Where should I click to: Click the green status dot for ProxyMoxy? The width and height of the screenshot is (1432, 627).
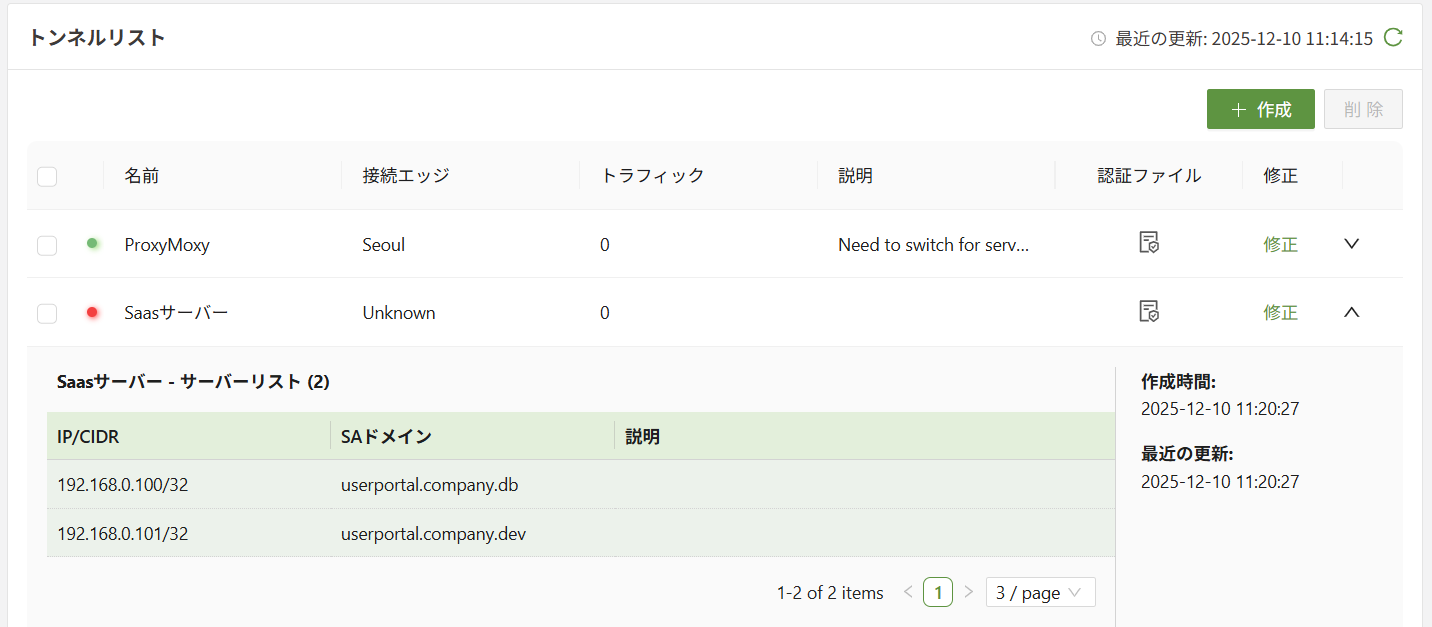click(x=93, y=243)
